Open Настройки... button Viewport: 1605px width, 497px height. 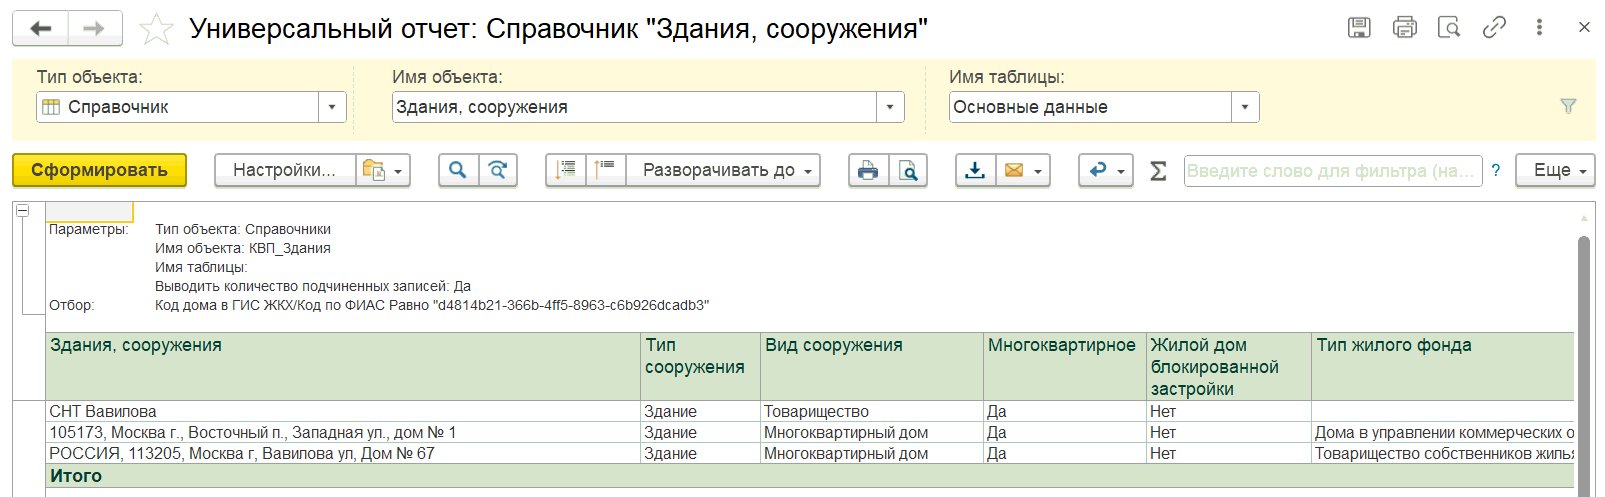click(285, 170)
